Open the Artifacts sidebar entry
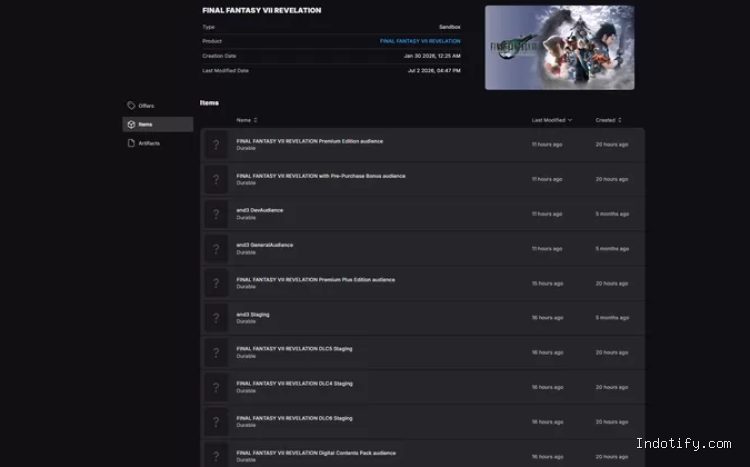The width and height of the screenshot is (750, 467). pos(157,143)
